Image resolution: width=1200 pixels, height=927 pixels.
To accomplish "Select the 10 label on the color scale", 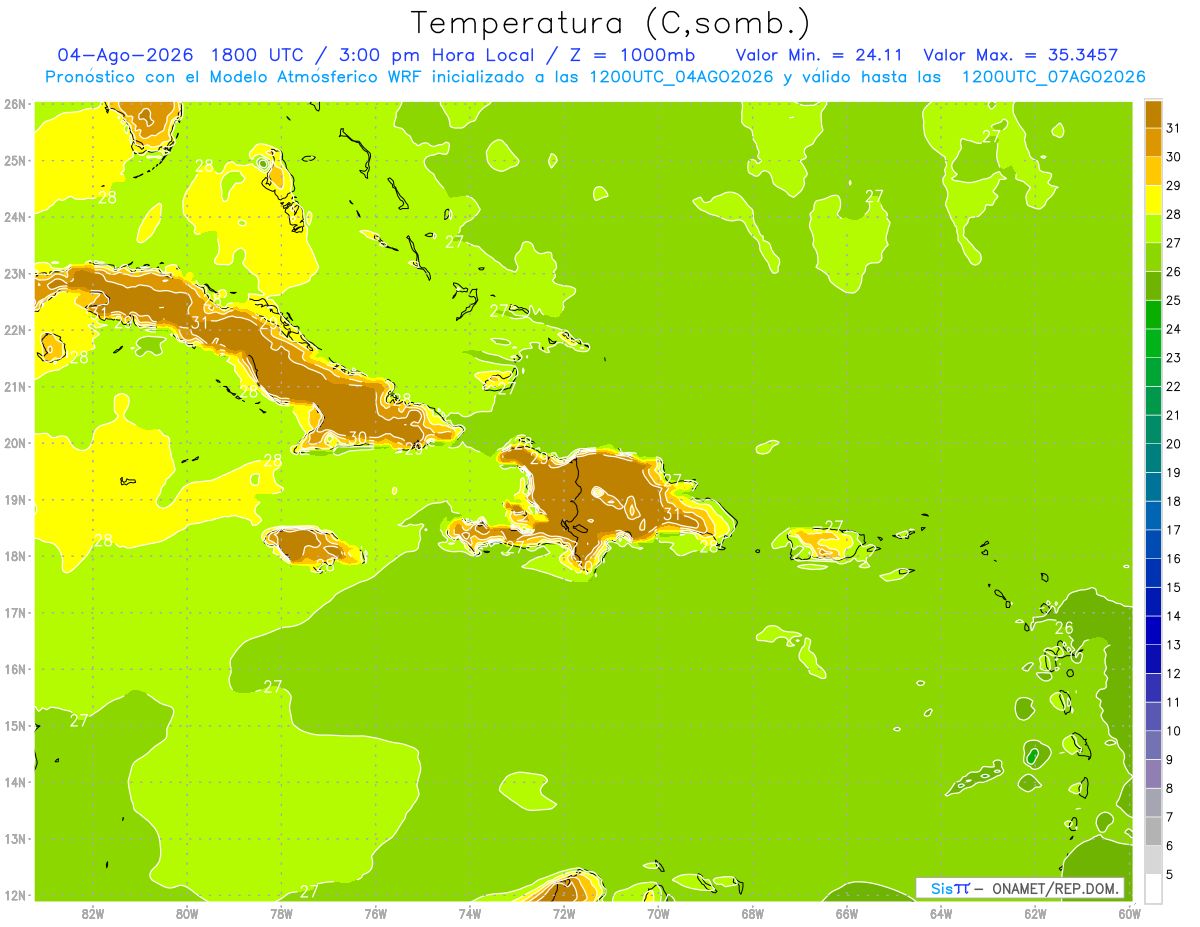I will pos(1174,731).
